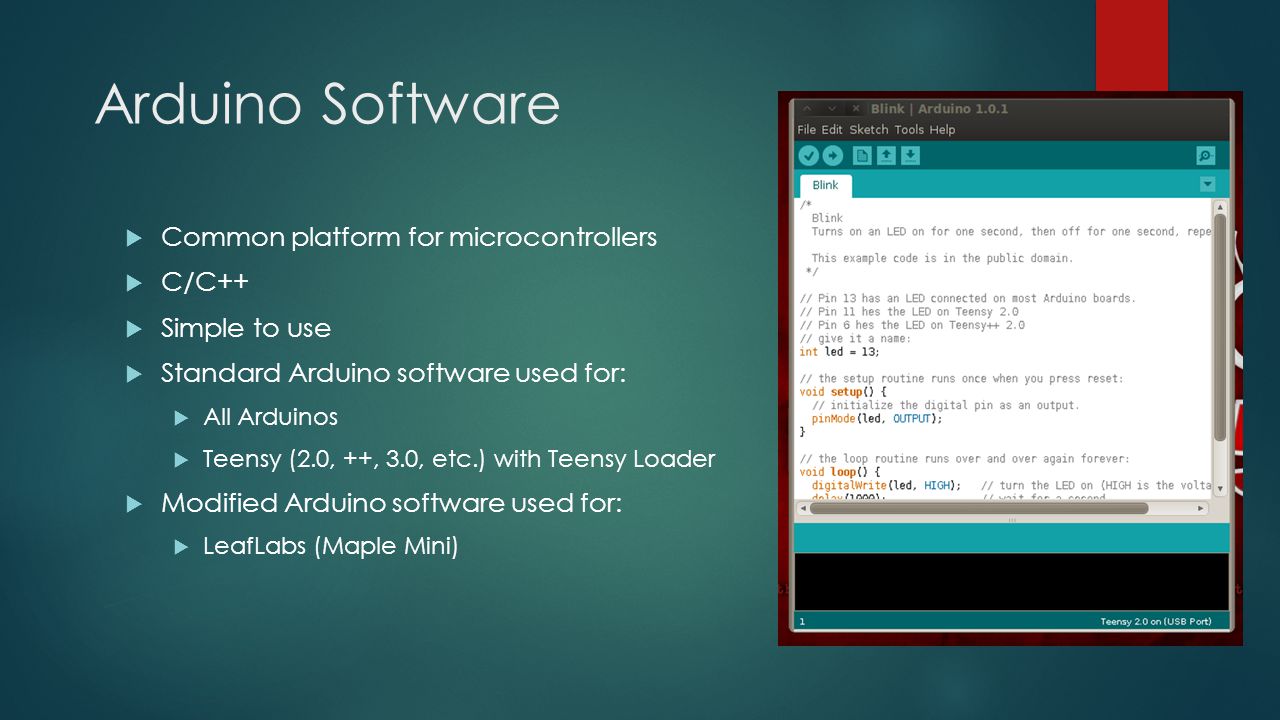The height and width of the screenshot is (720, 1280).
Task: Click comment 'Turns on an LED on for one second'
Action: pos(1011,231)
